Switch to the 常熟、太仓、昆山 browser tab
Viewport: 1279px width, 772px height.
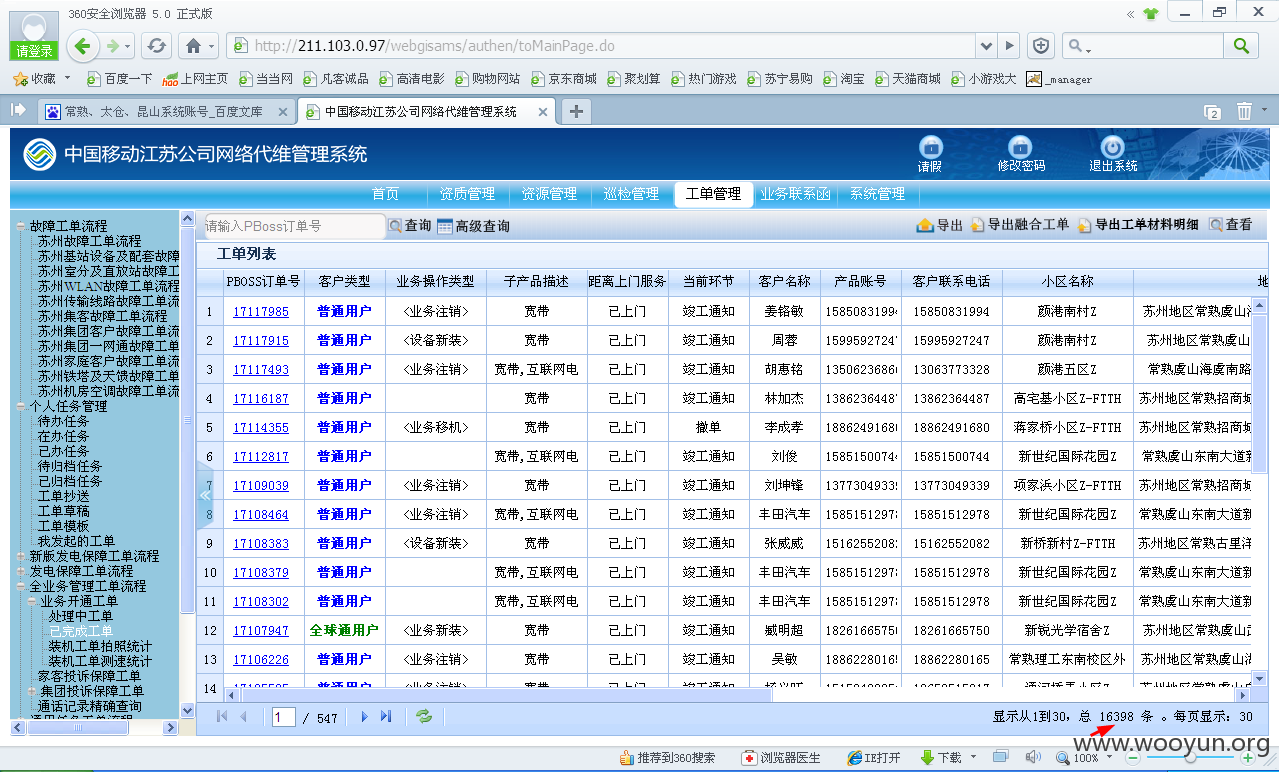pos(167,111)
